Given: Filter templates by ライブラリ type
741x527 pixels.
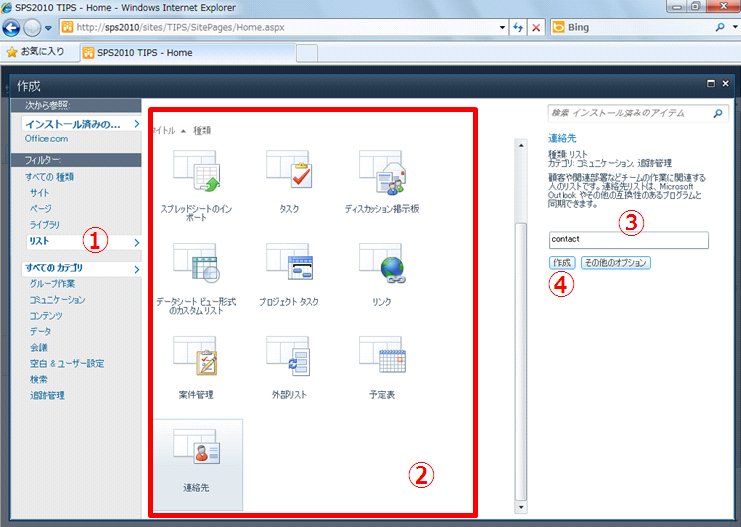Looking at the screenshot, I should (44, 225).
